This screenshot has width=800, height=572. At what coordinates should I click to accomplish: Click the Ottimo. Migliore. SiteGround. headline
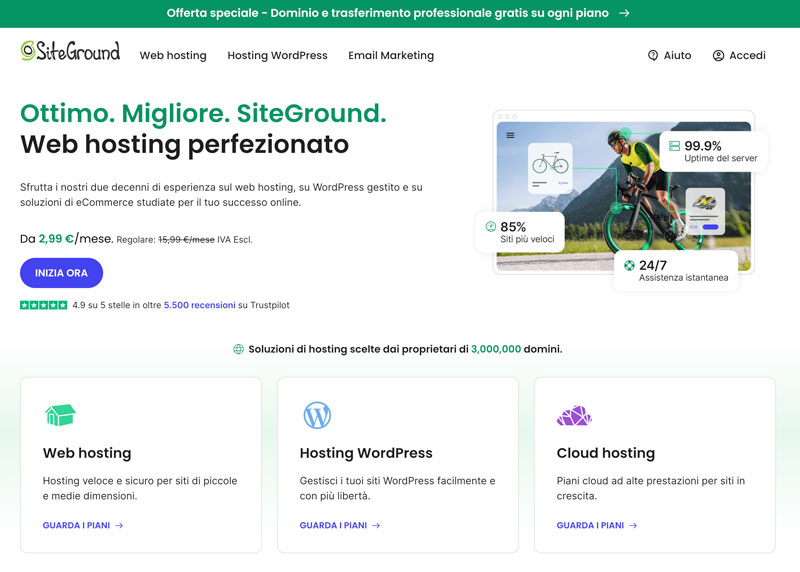[x=203, y=113]
